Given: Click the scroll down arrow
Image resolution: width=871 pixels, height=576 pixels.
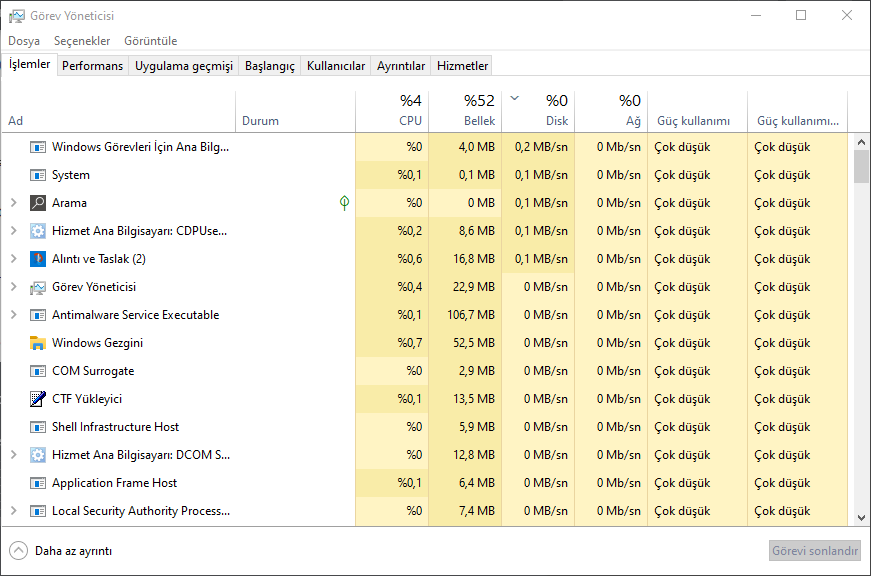Looking at the screenshot, I should (861, 518).
